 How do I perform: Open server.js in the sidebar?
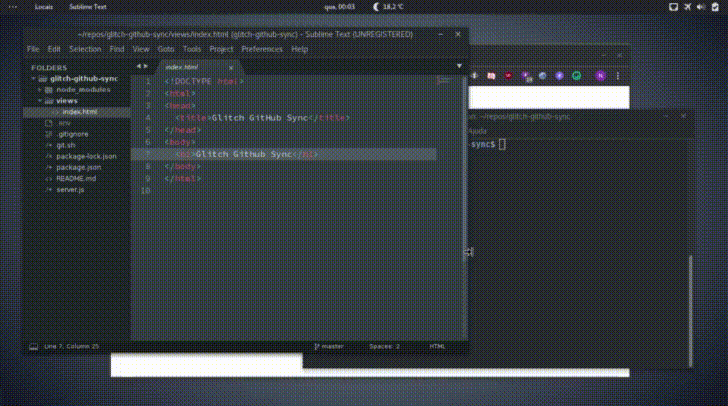70,190
